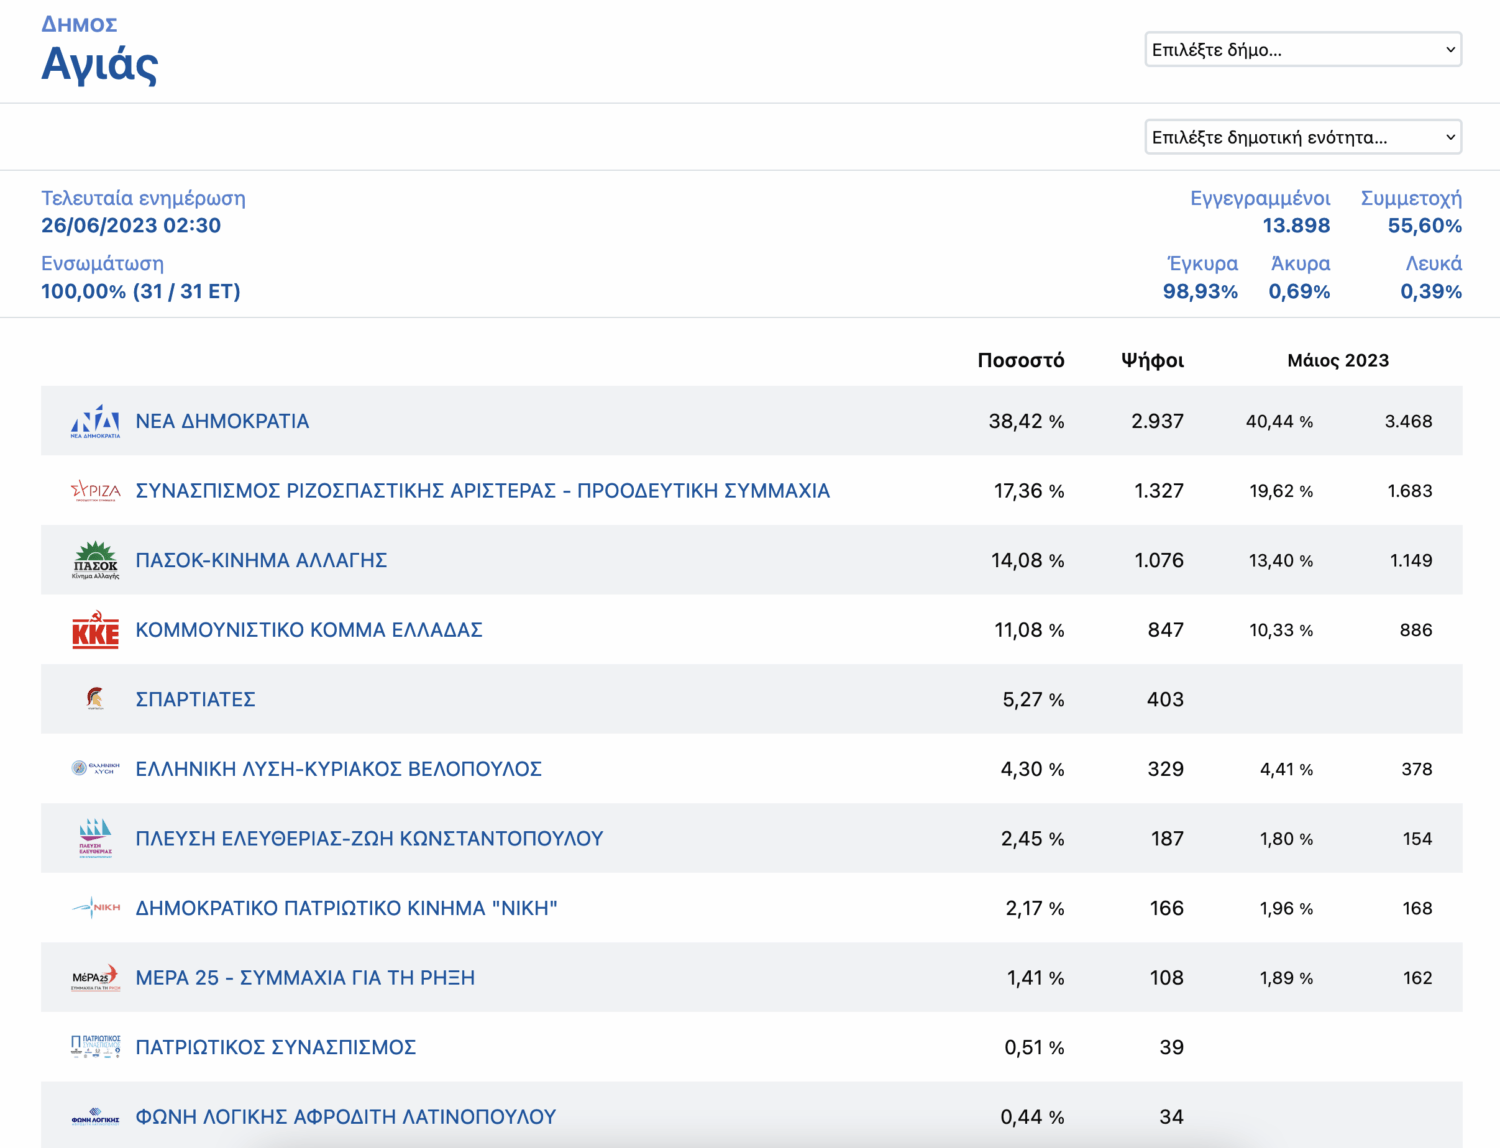Image resolution: width=1500 pixels, height=1148 pixels.
Task: Click the Μάιος 2023 column header
Action: pos(1338,361)
